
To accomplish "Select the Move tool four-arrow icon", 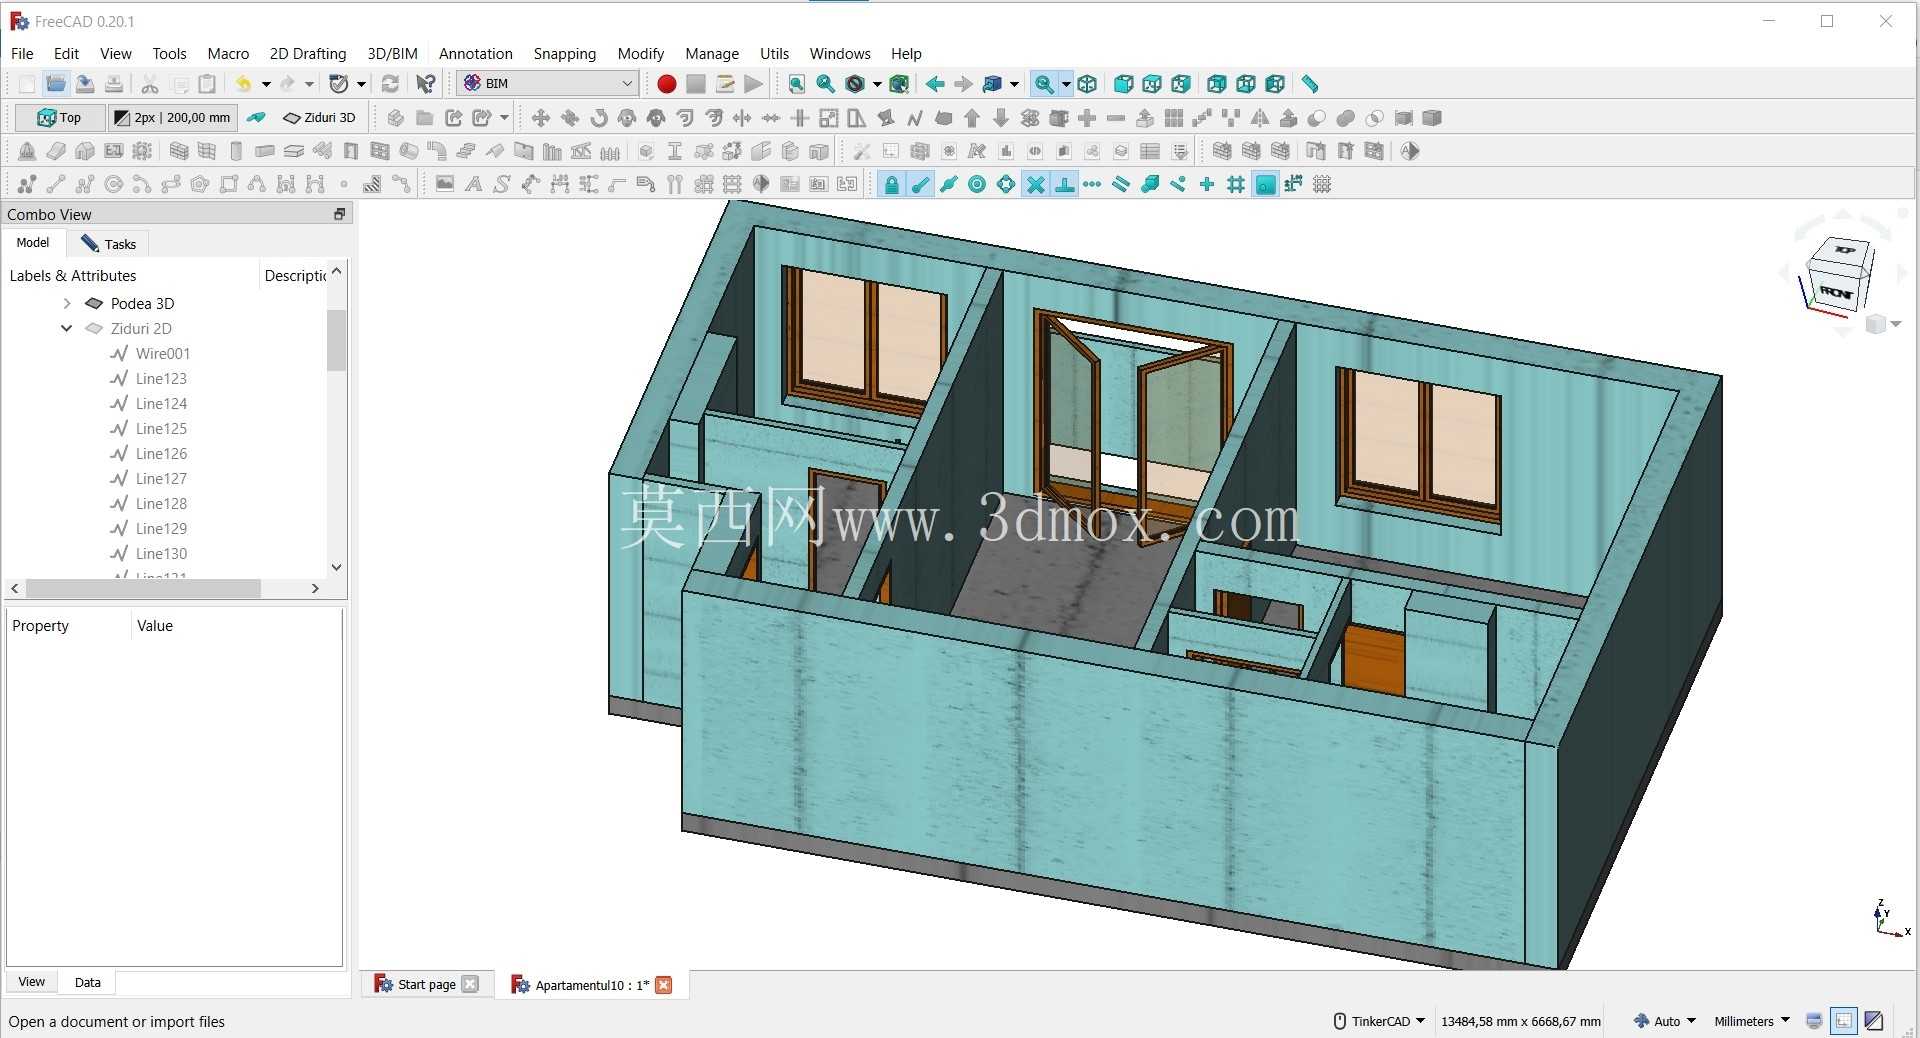I will tap(541, 118).
